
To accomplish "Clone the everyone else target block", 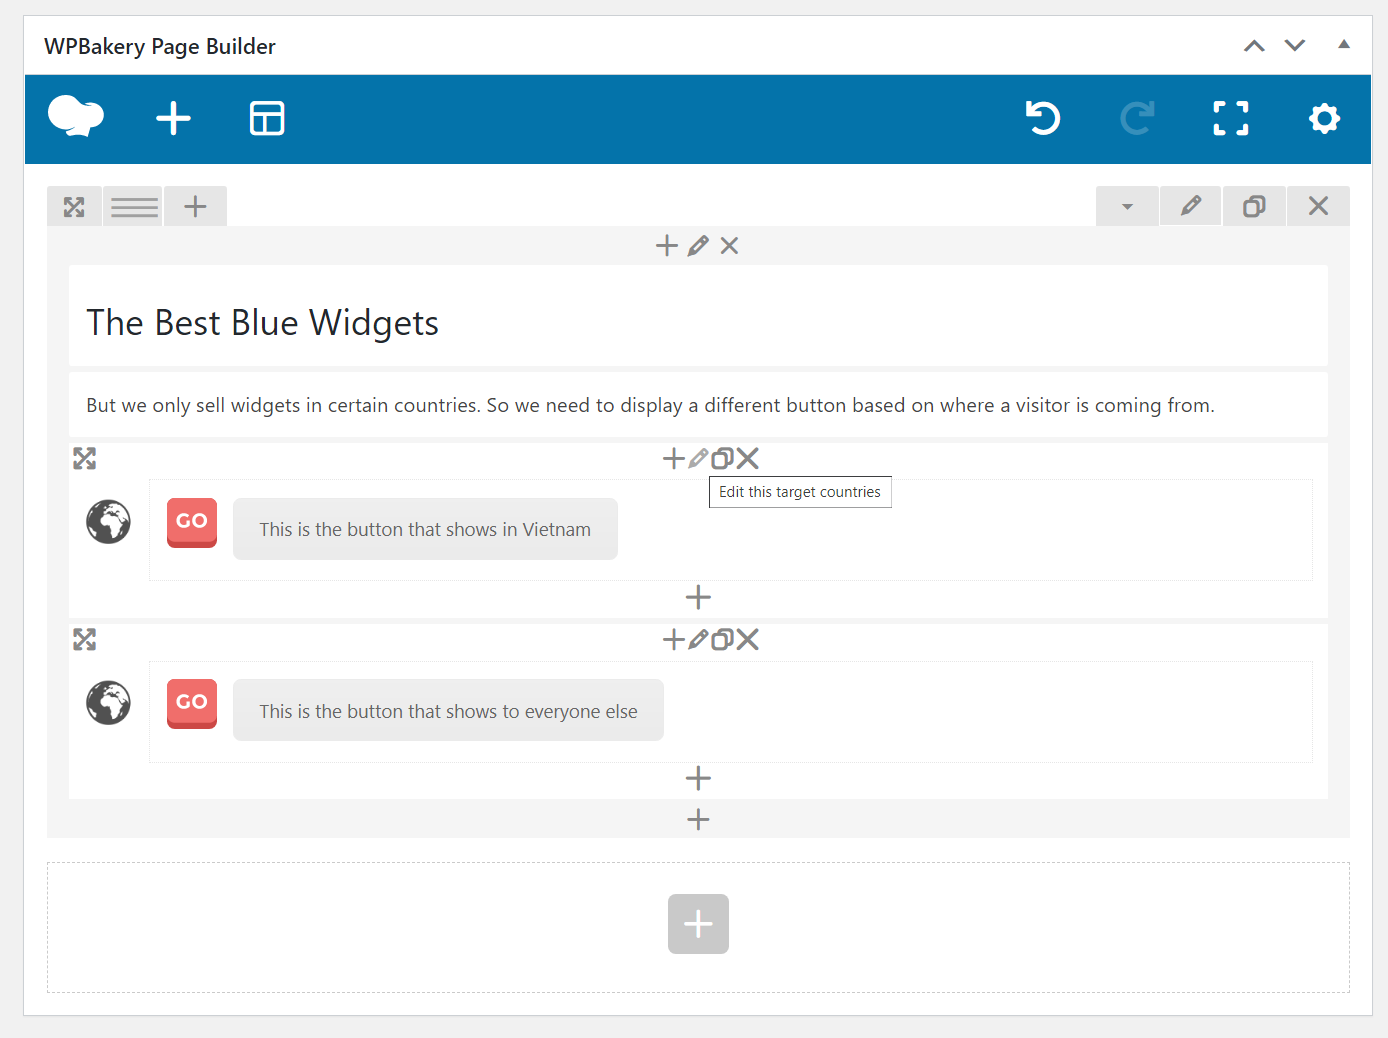I will 722,640.
